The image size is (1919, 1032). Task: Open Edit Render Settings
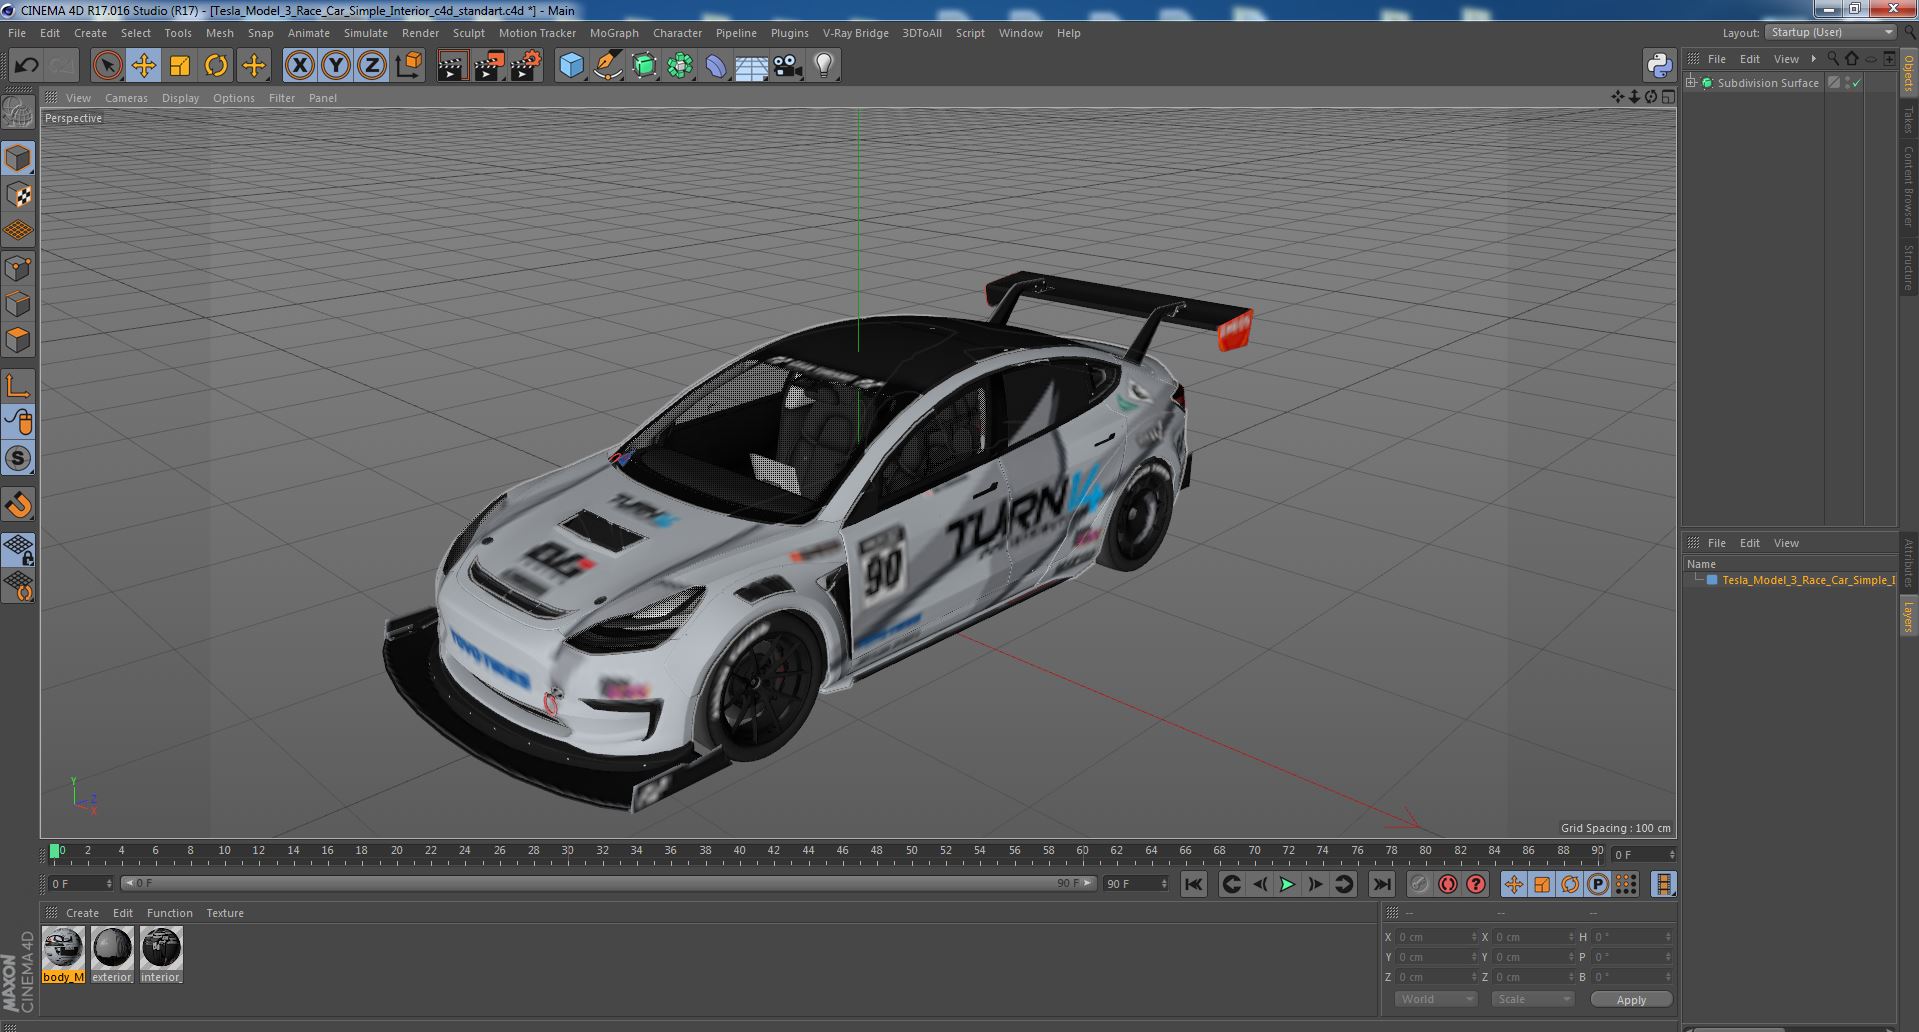pyautogui.click(x=526, y=66)
